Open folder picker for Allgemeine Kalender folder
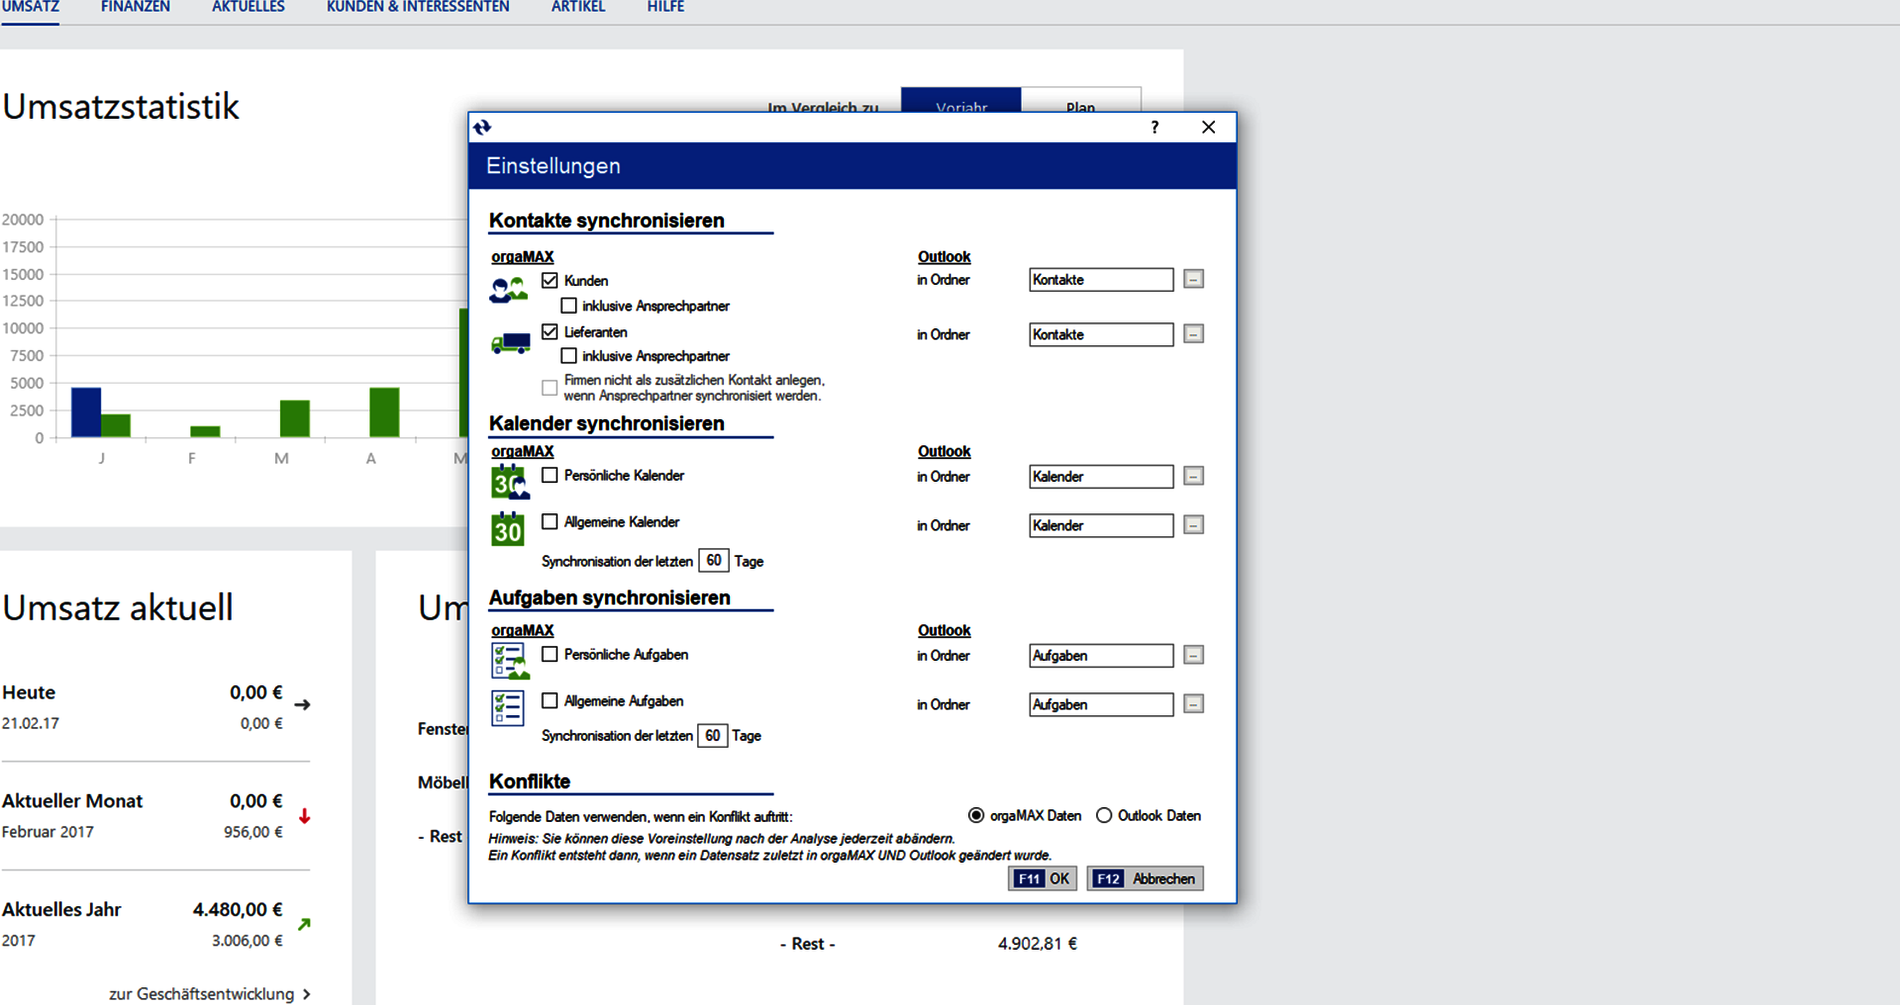Viewport: 1900px width, 1005px height. pos(1193,525)
